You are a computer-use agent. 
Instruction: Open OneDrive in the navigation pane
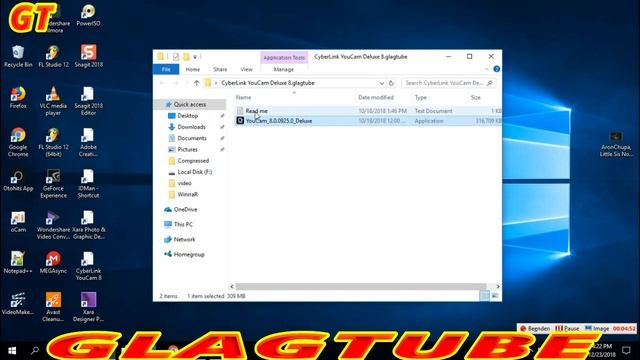click(185, 209)
